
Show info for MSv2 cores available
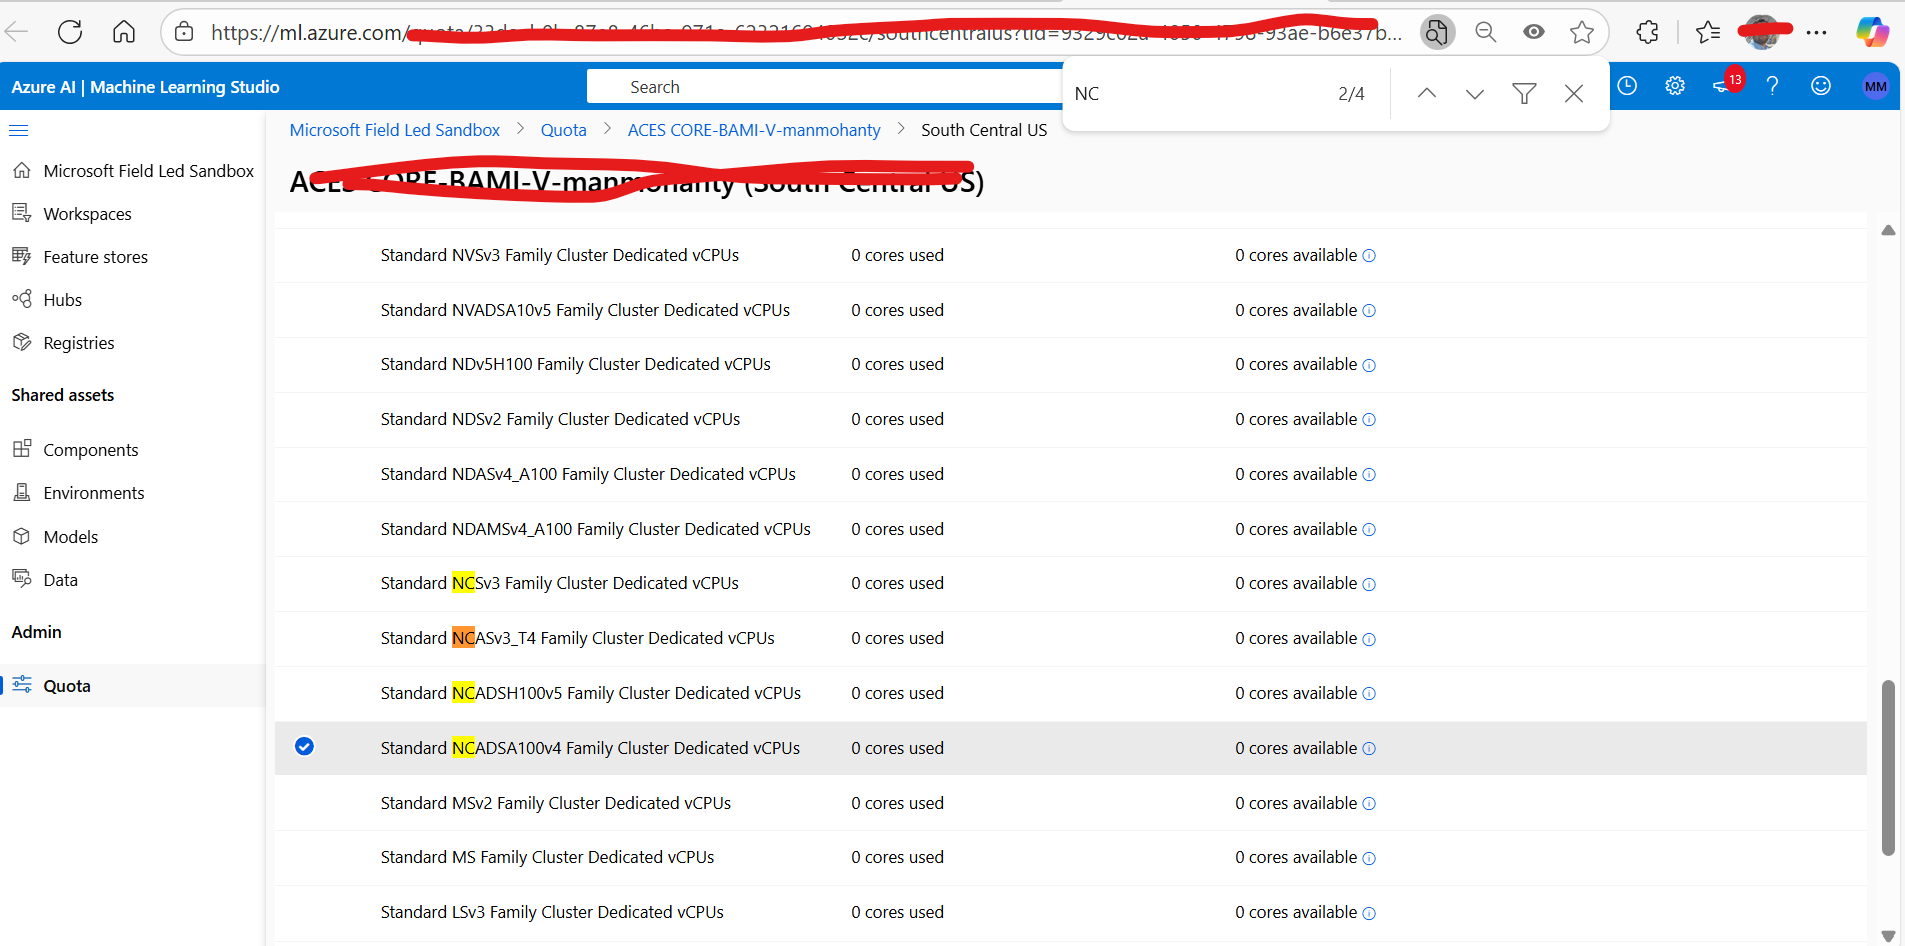tap(1369, 804)
